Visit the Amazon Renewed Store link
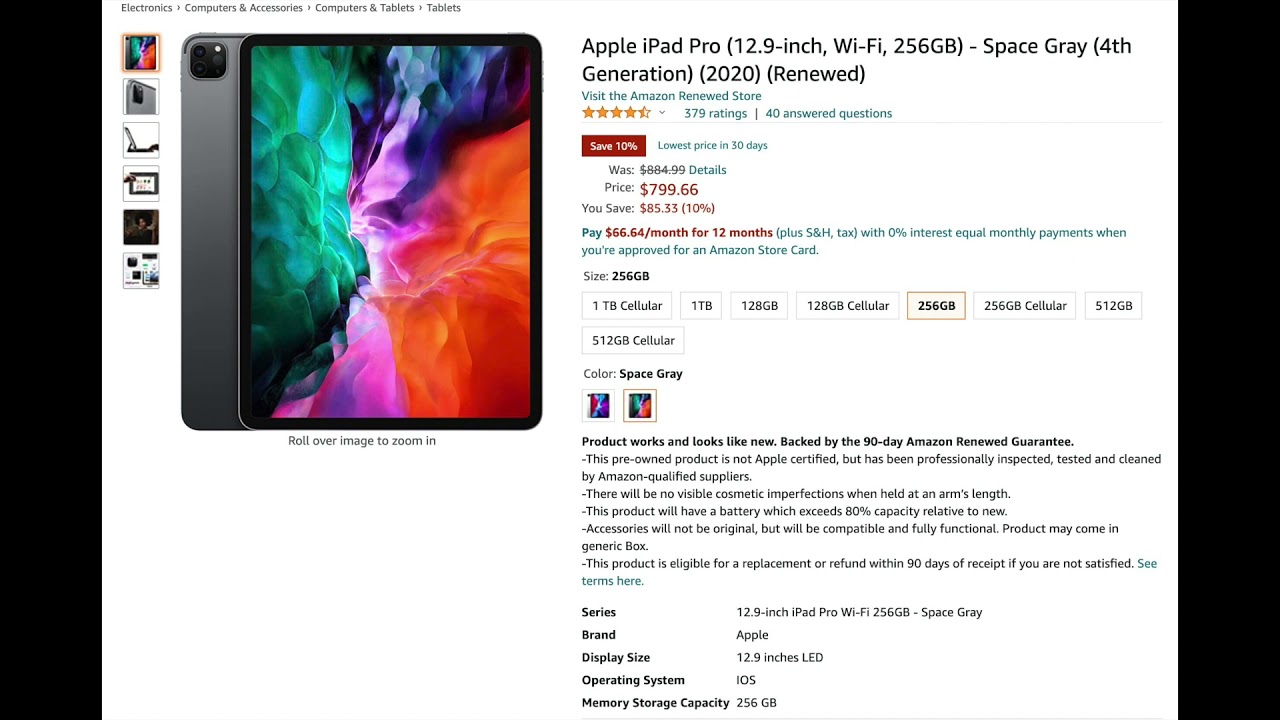 tap(672, 96)
